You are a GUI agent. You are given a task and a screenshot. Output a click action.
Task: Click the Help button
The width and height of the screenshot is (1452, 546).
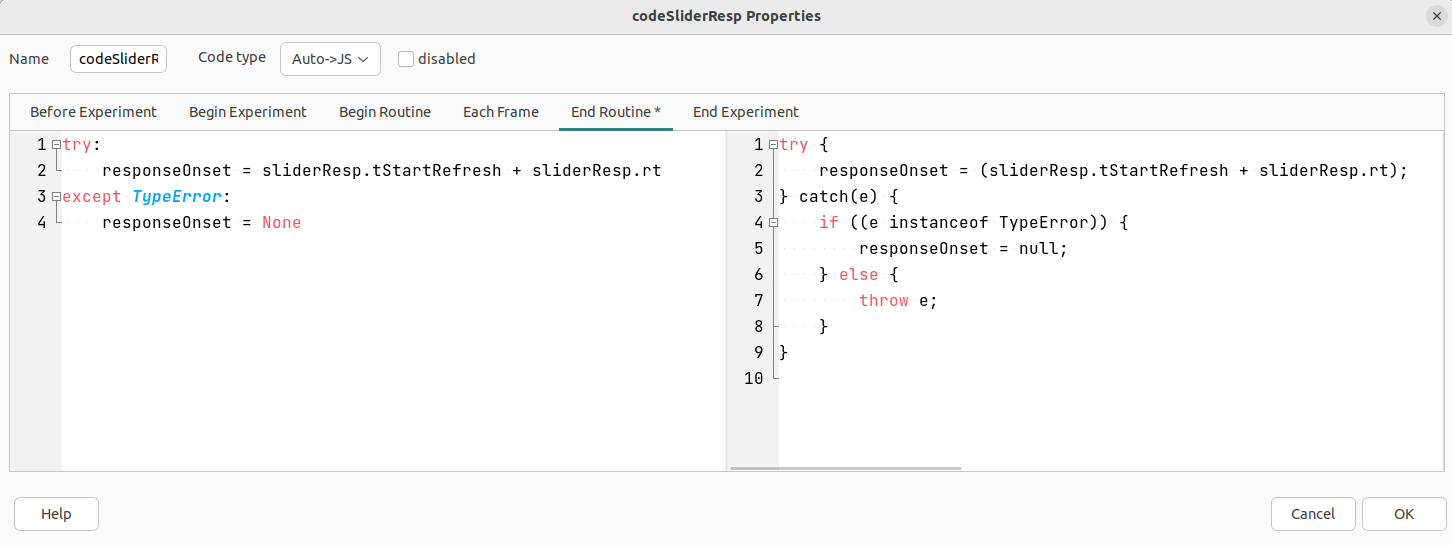(x=56, y=514)
